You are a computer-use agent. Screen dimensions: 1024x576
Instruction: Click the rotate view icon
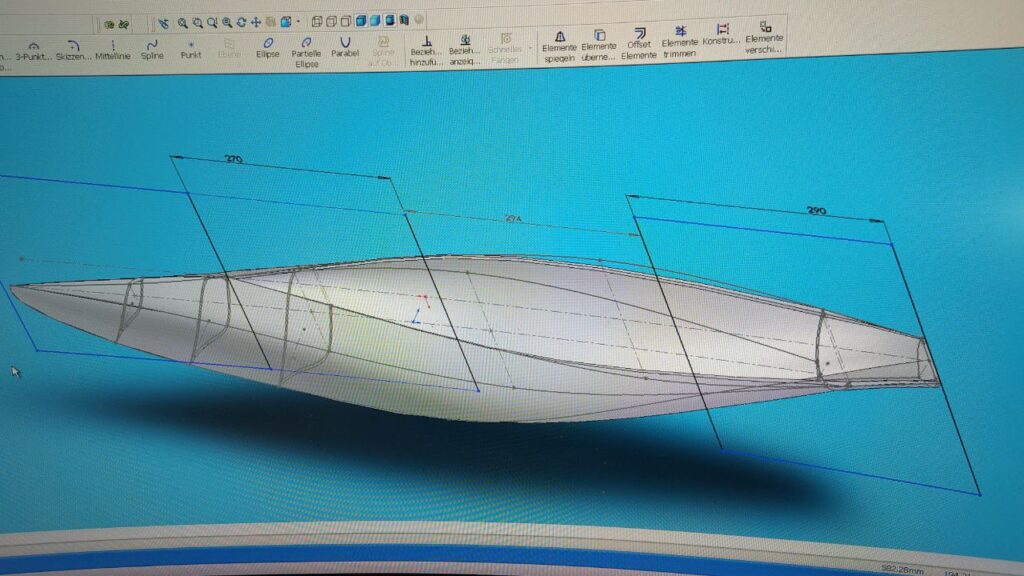[242, 22]
